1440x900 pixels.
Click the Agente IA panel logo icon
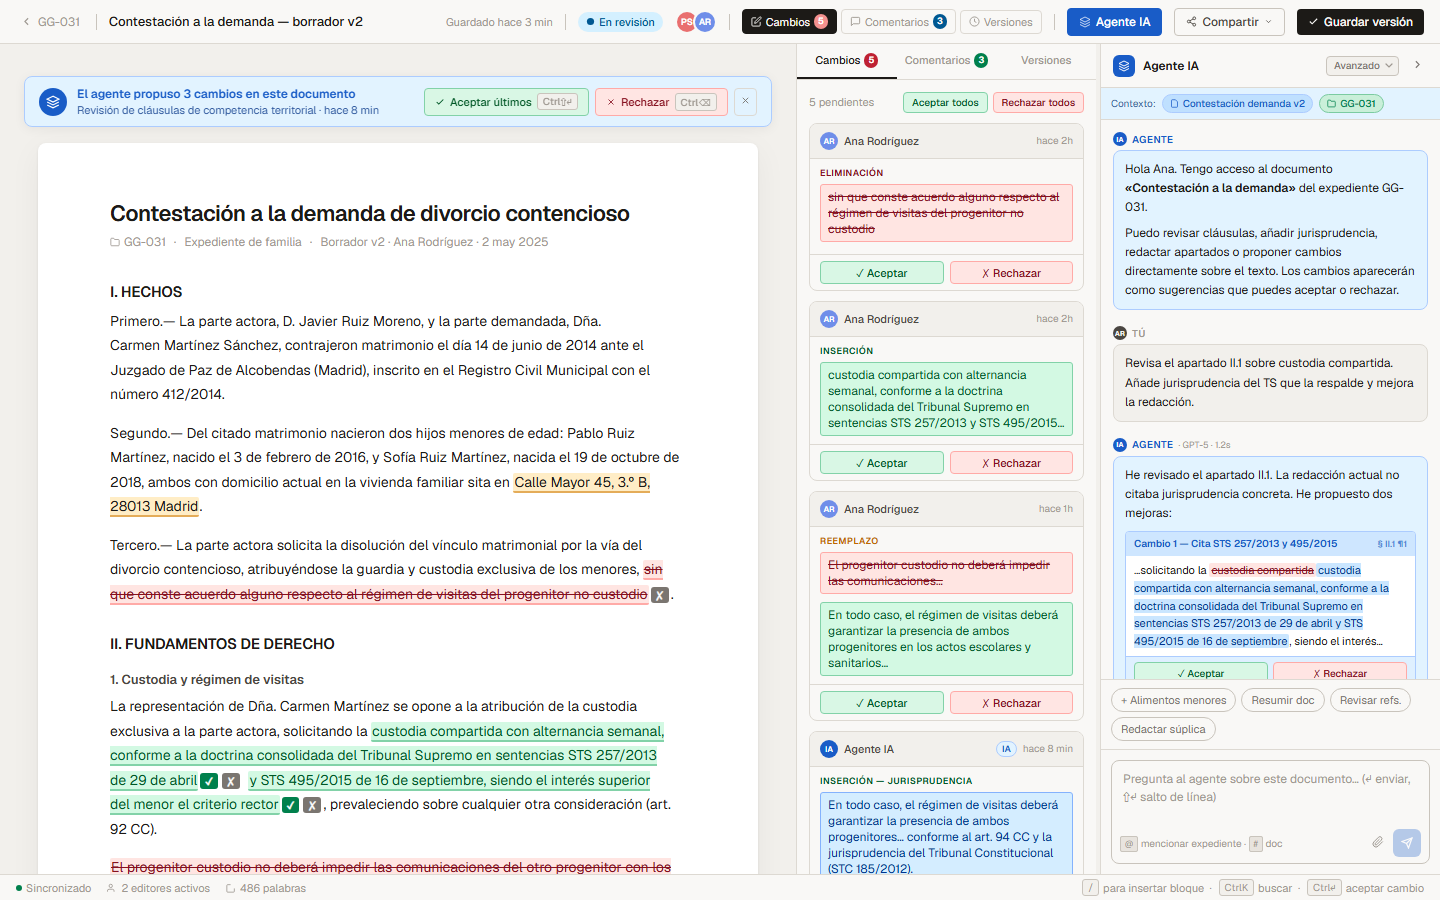coord(1124,66)
